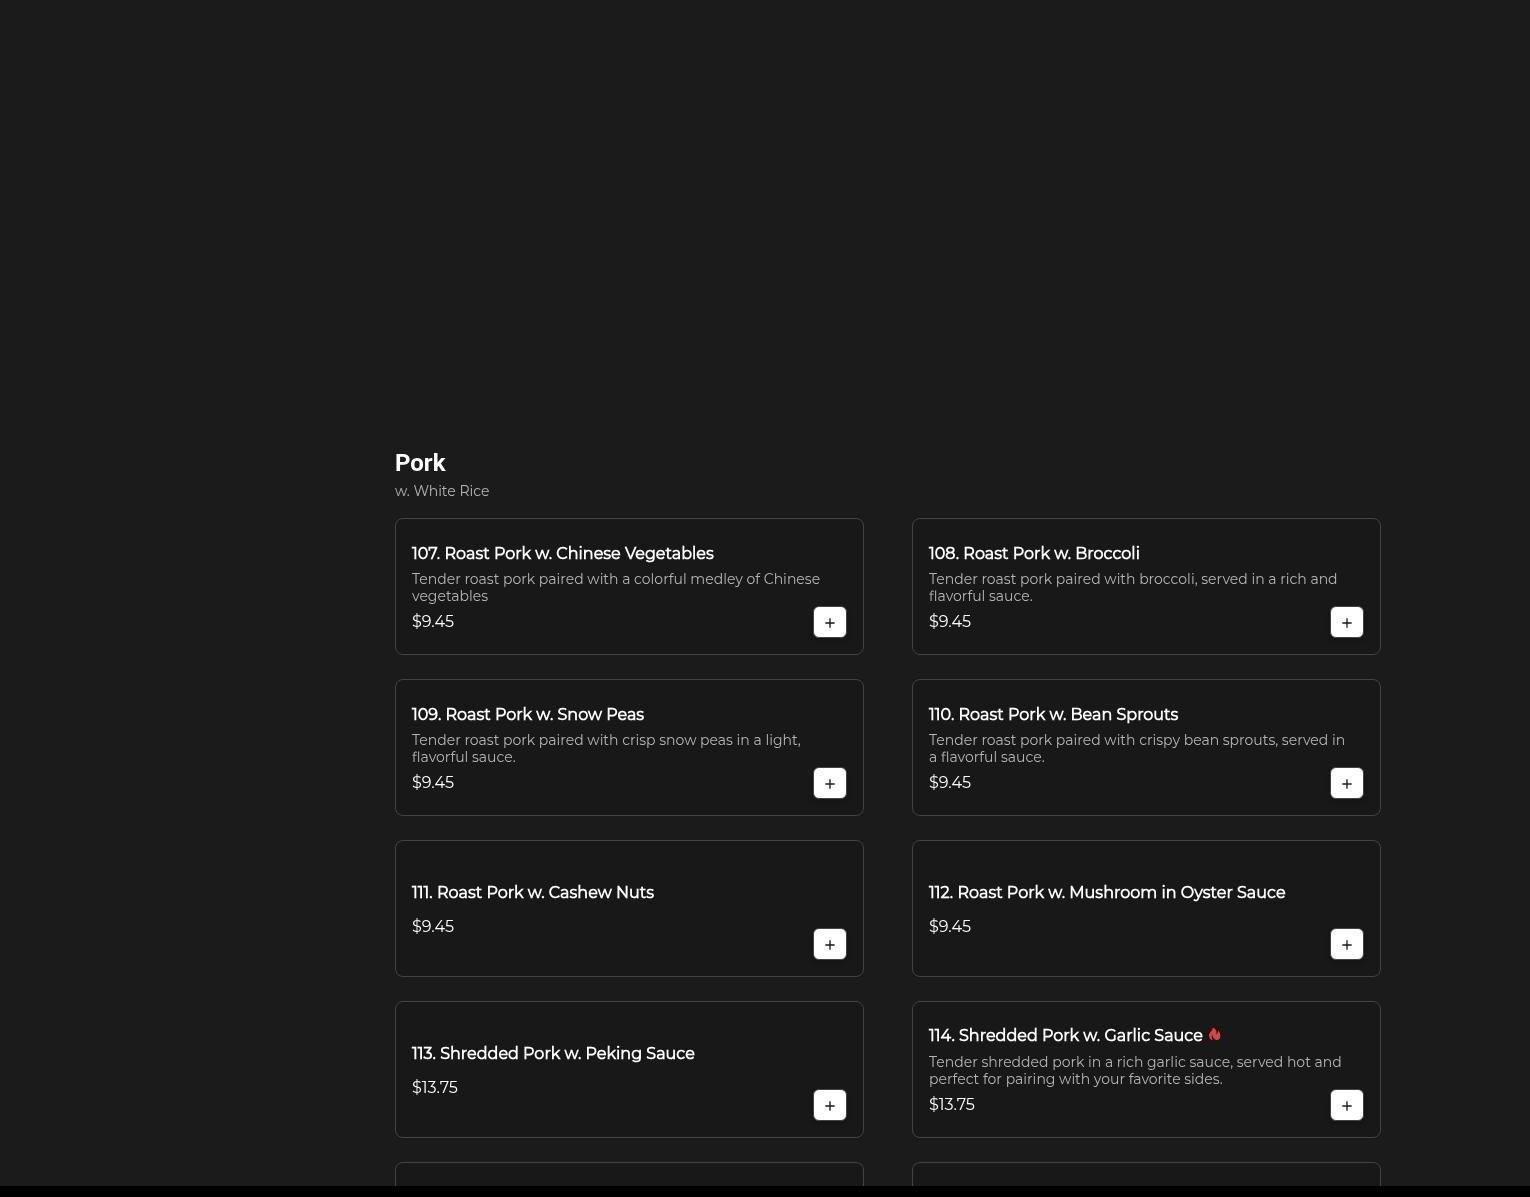Screen dimensions: 1530x1197
Task: Click the spicy flame icon on item 114
Action: (1214, 1035)
